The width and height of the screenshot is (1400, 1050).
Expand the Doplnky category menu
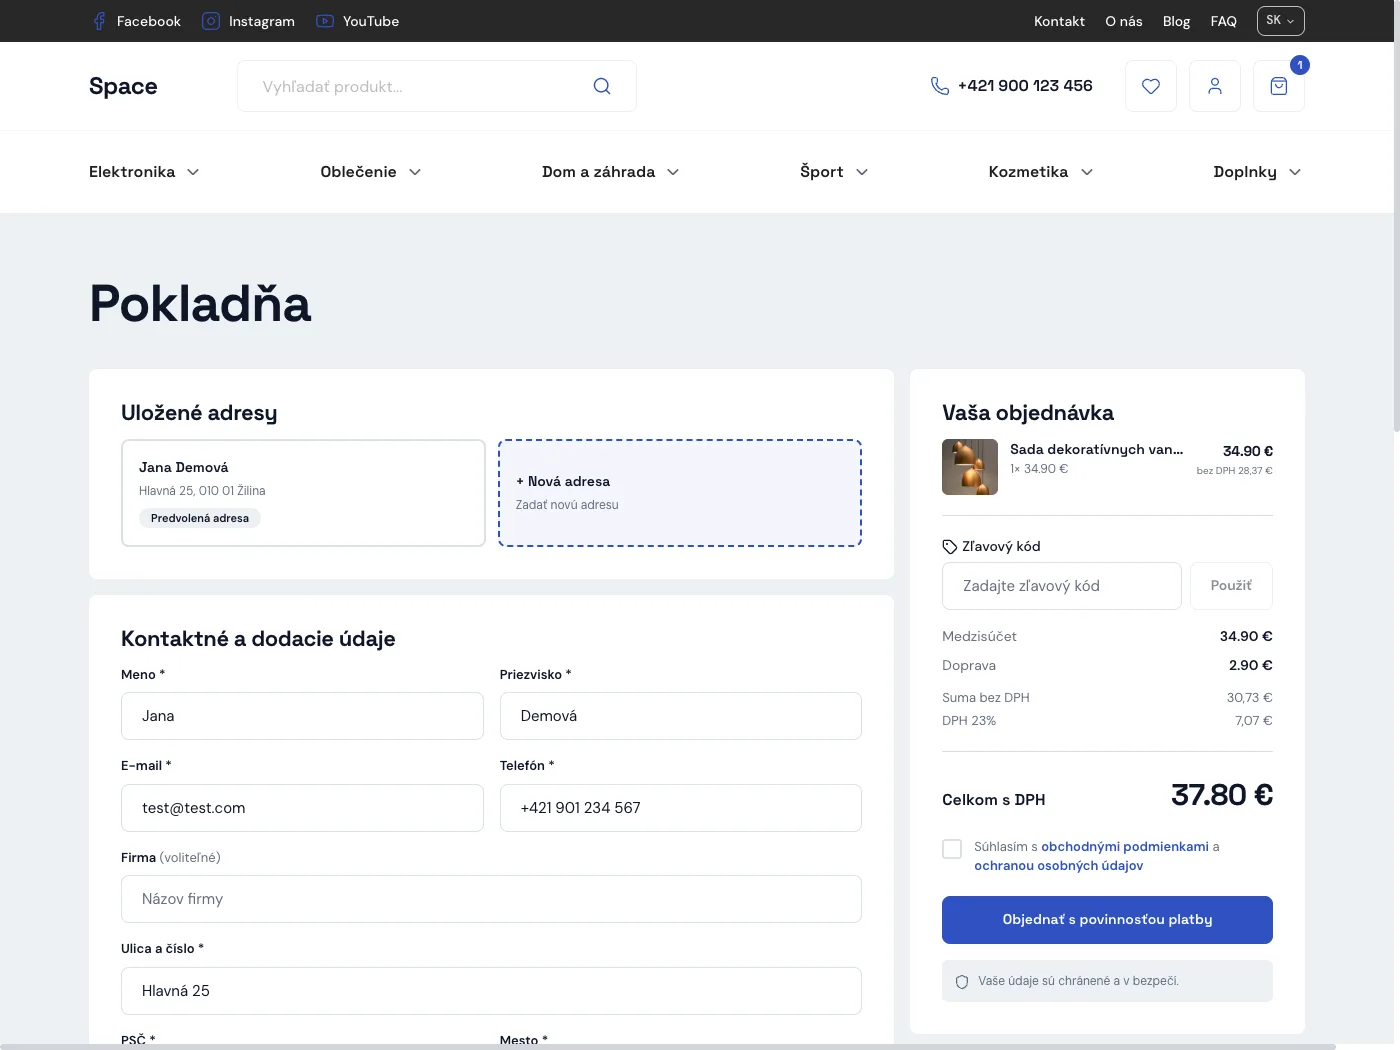click(x=1258, y=172)
